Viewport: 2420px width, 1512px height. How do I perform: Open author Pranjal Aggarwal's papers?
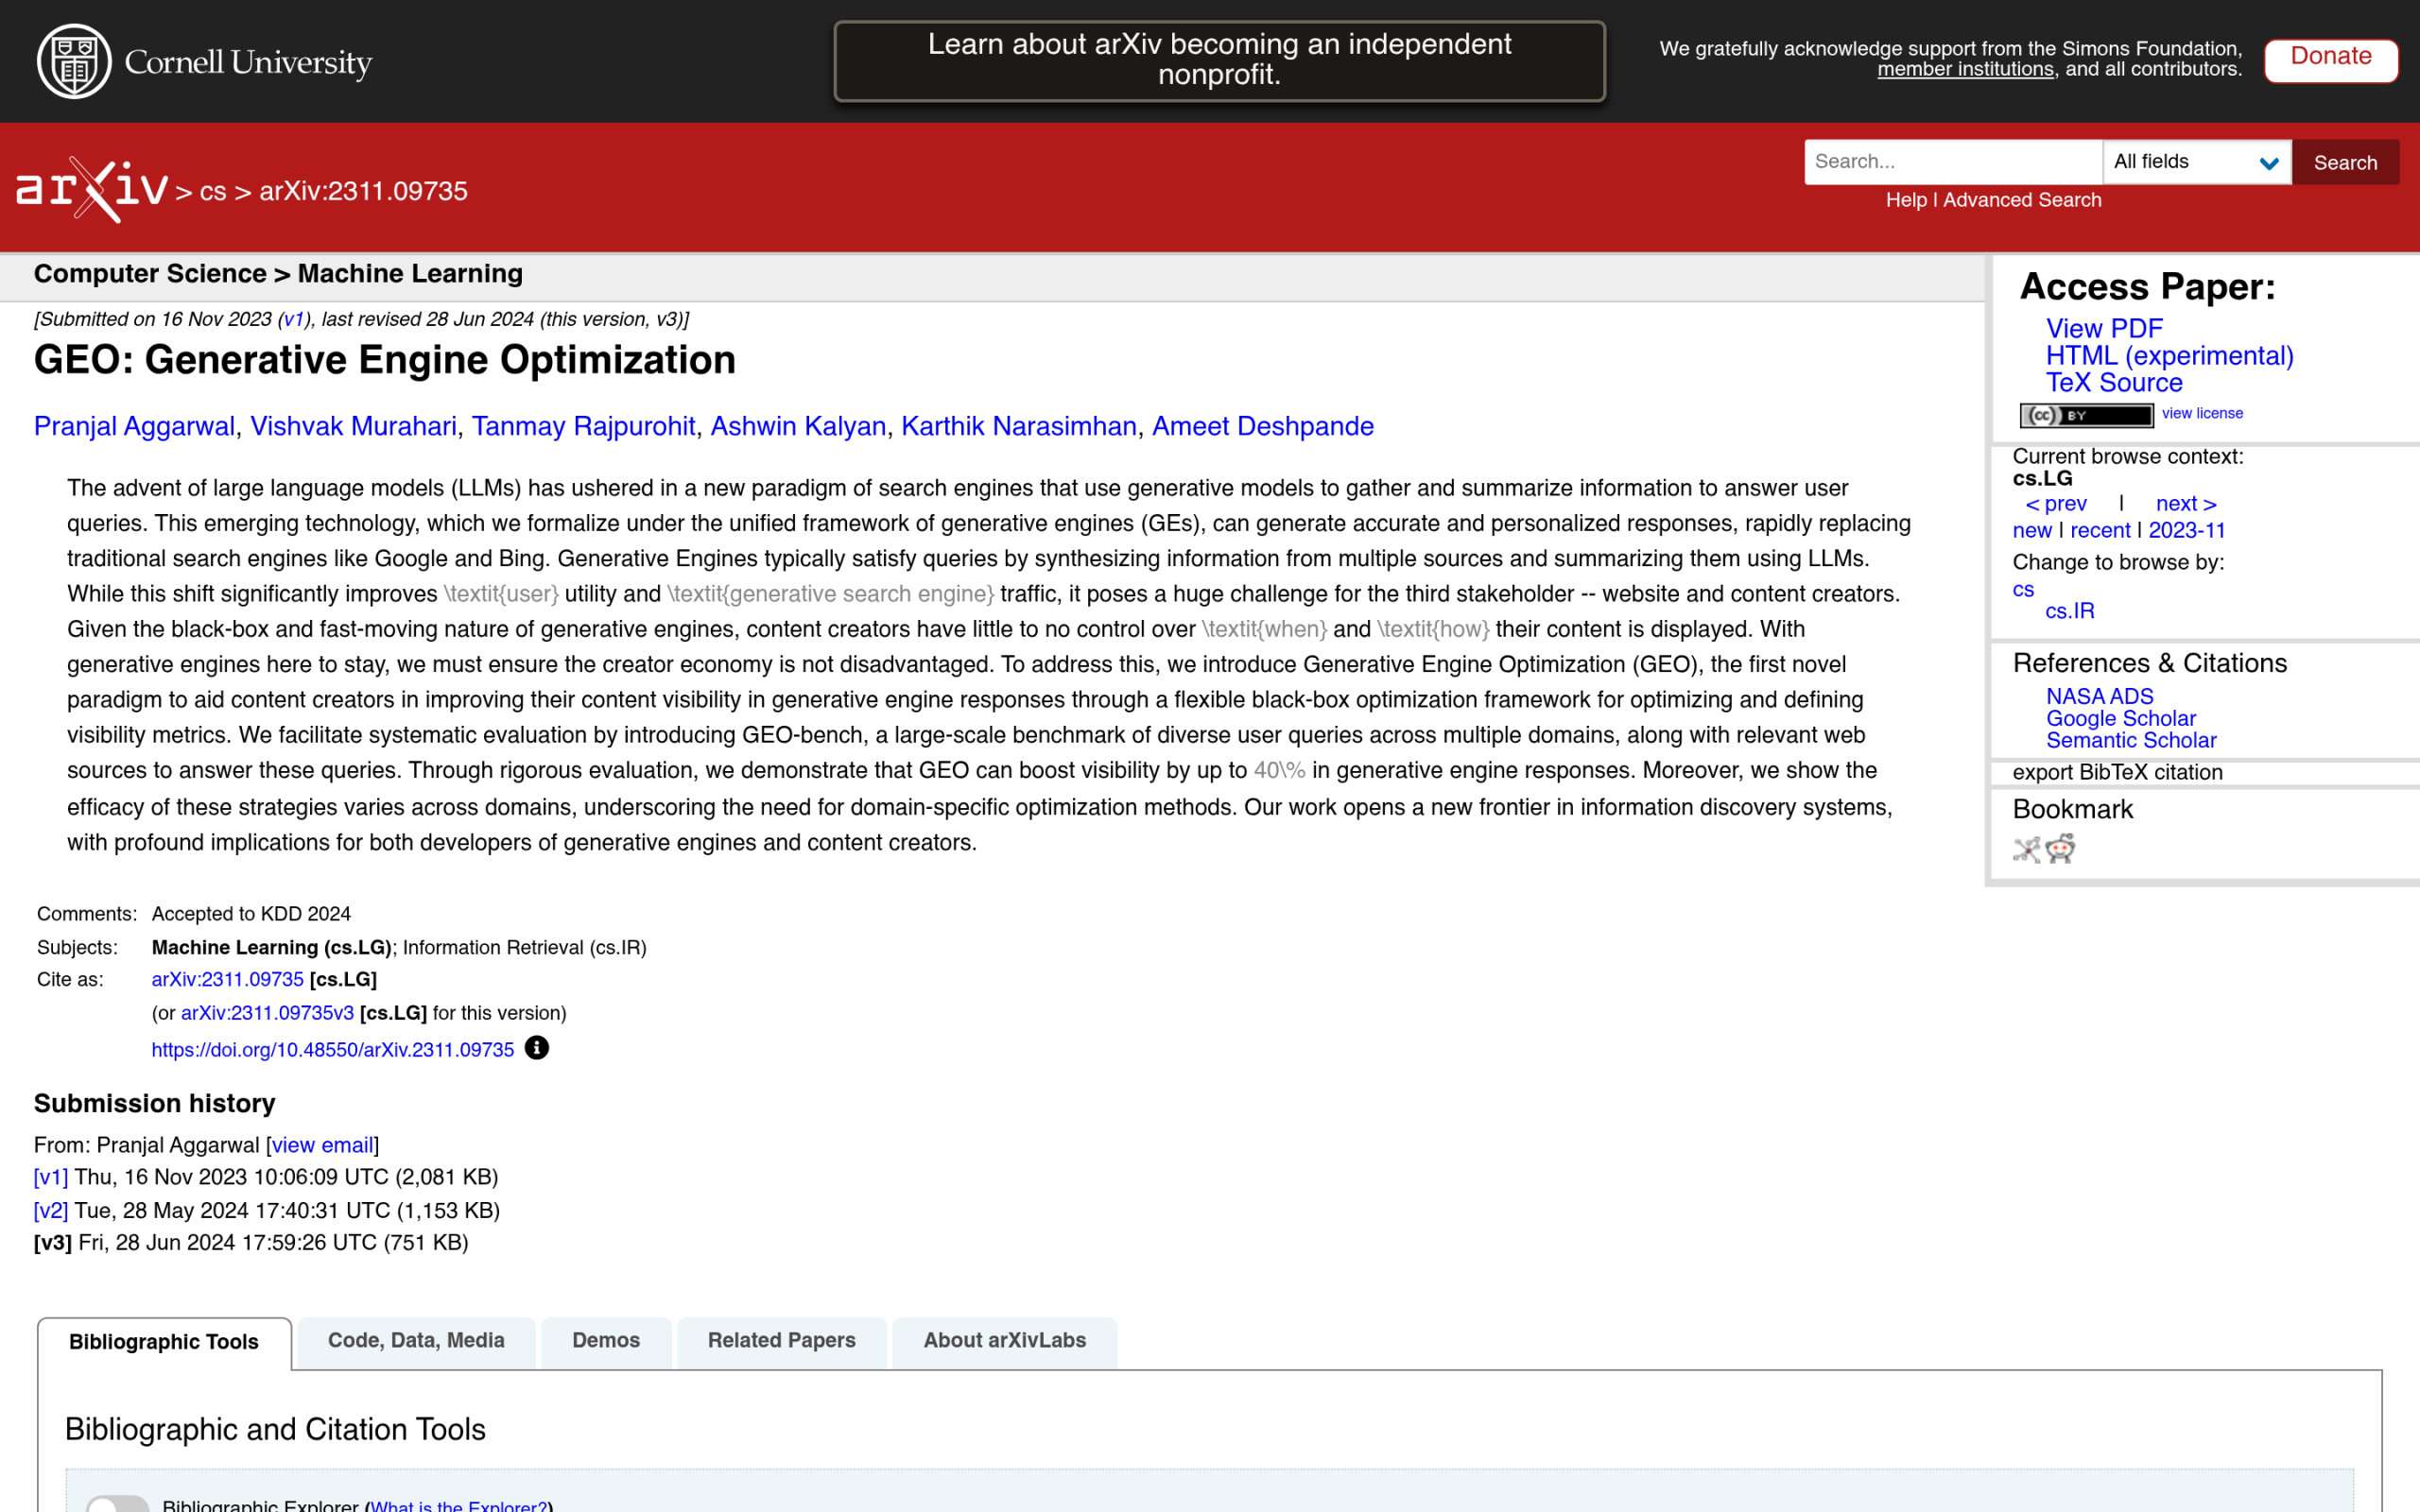[134, 427]
